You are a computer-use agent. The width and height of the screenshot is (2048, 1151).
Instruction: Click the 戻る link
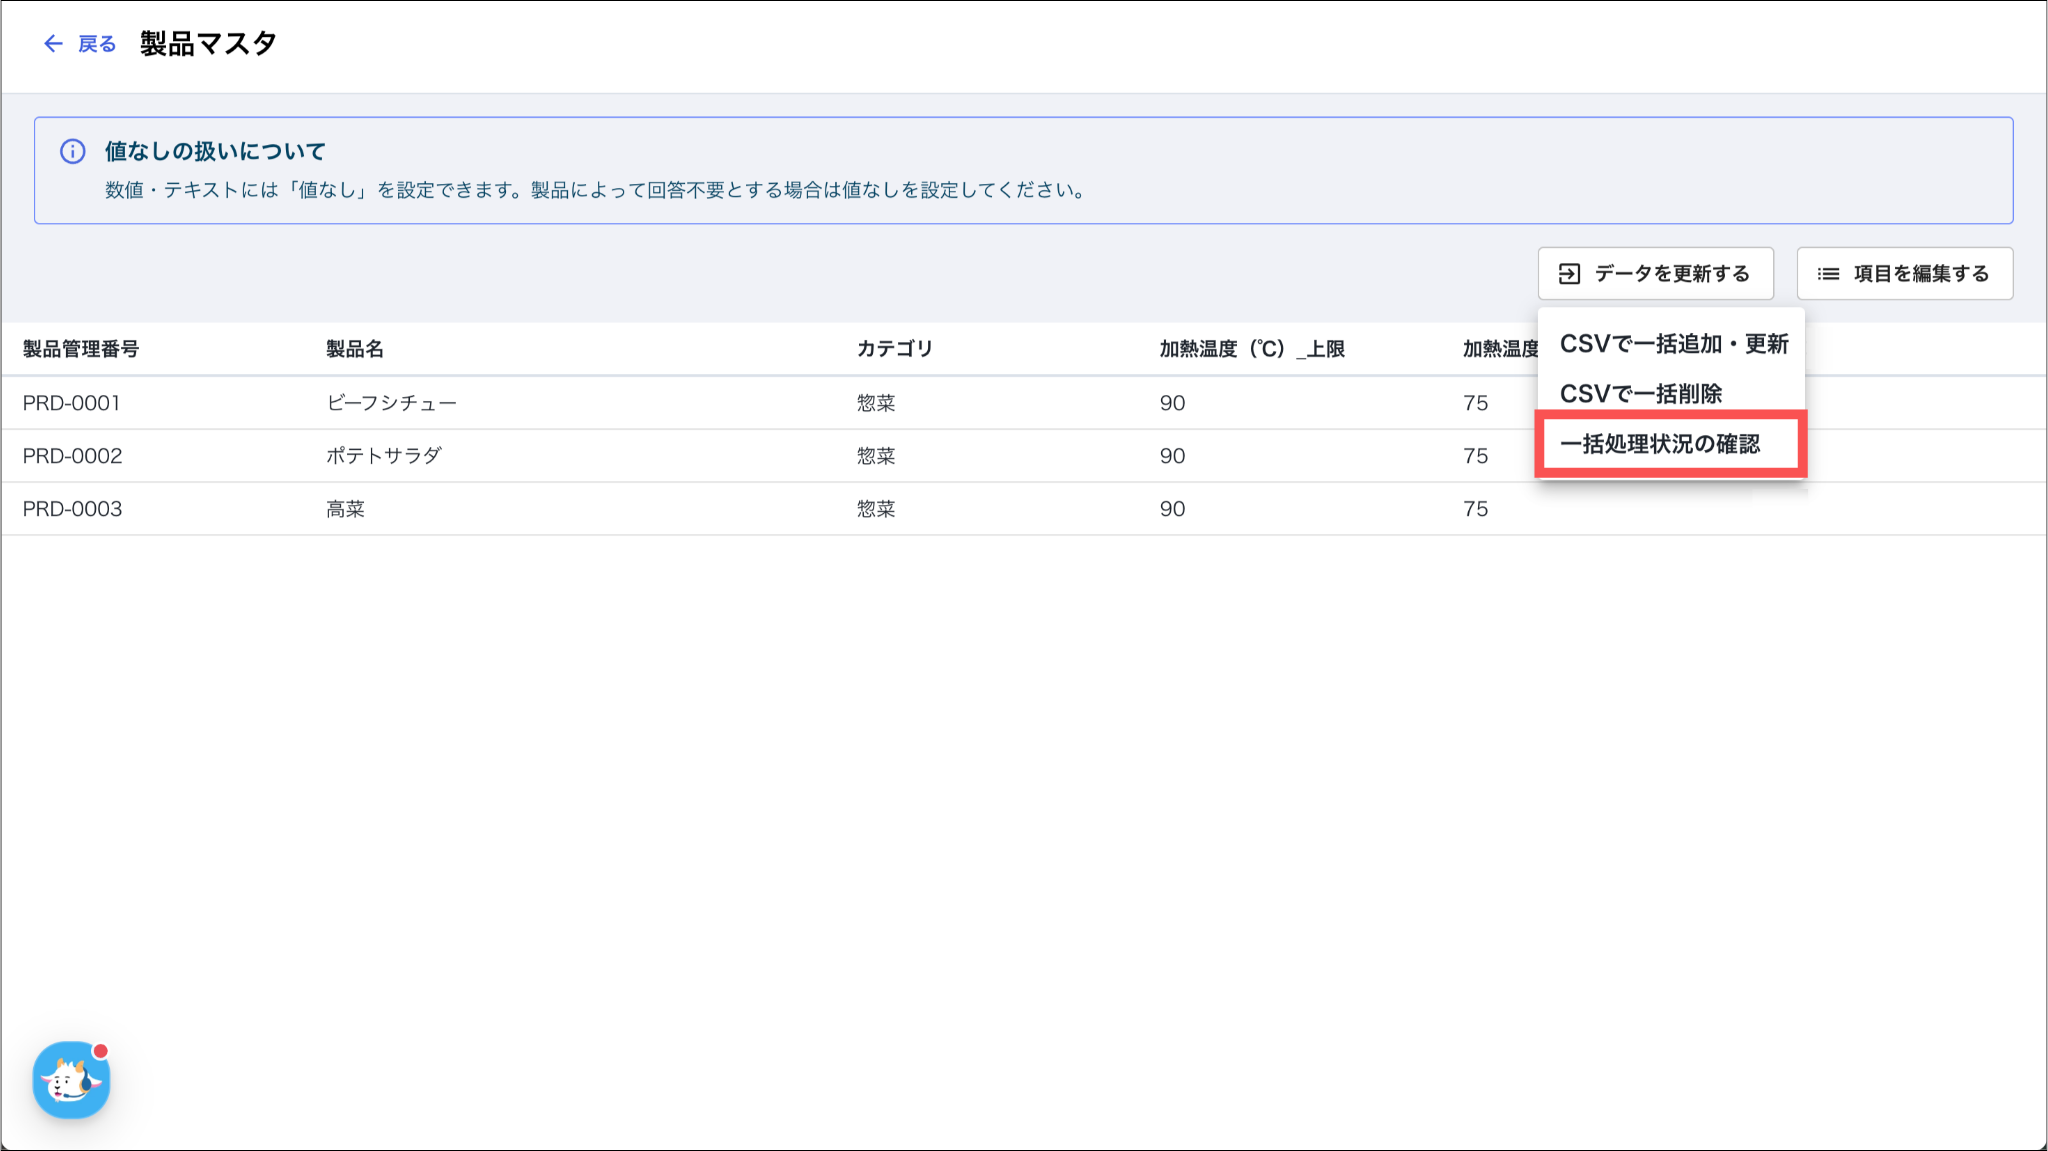tap(97, 44)
